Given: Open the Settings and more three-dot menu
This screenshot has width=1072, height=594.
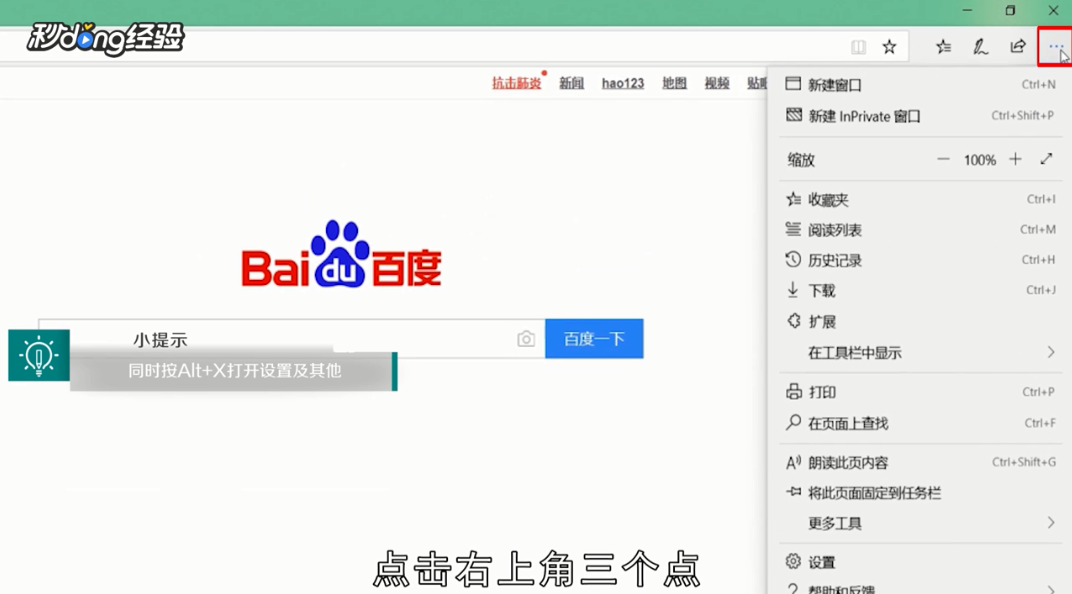Looking at the screenshot, I should tap(1054, 46).
